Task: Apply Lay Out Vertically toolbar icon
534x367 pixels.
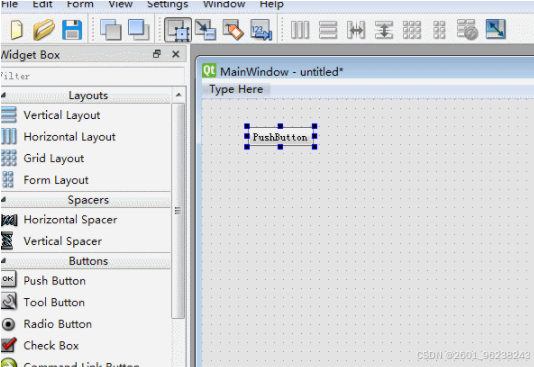Action: 328,30
